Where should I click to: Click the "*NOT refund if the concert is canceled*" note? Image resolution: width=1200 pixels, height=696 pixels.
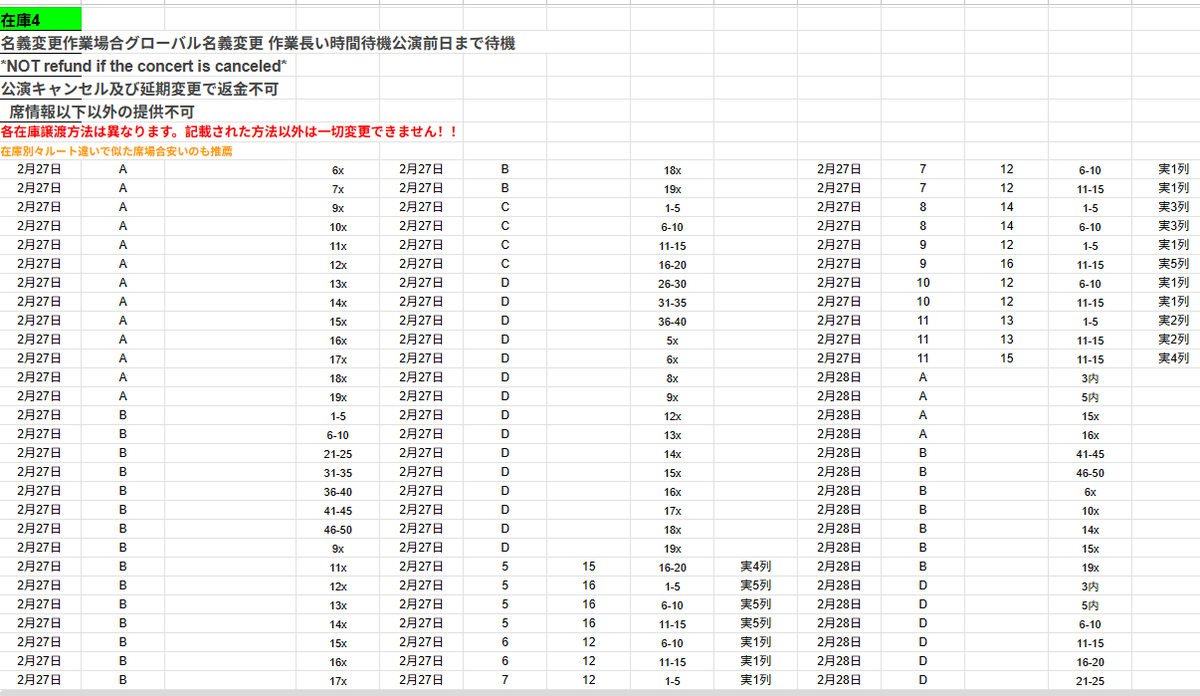144,66
